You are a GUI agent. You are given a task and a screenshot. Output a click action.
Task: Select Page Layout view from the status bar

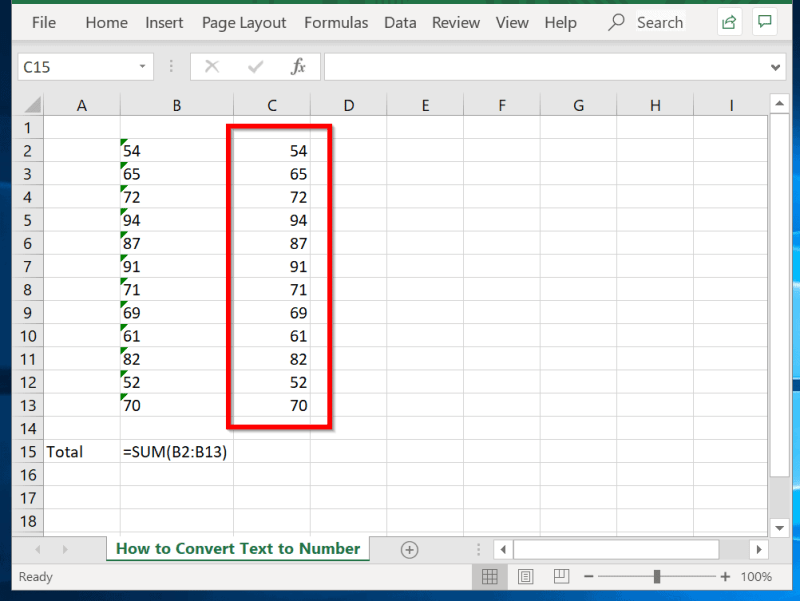[525, 576]
